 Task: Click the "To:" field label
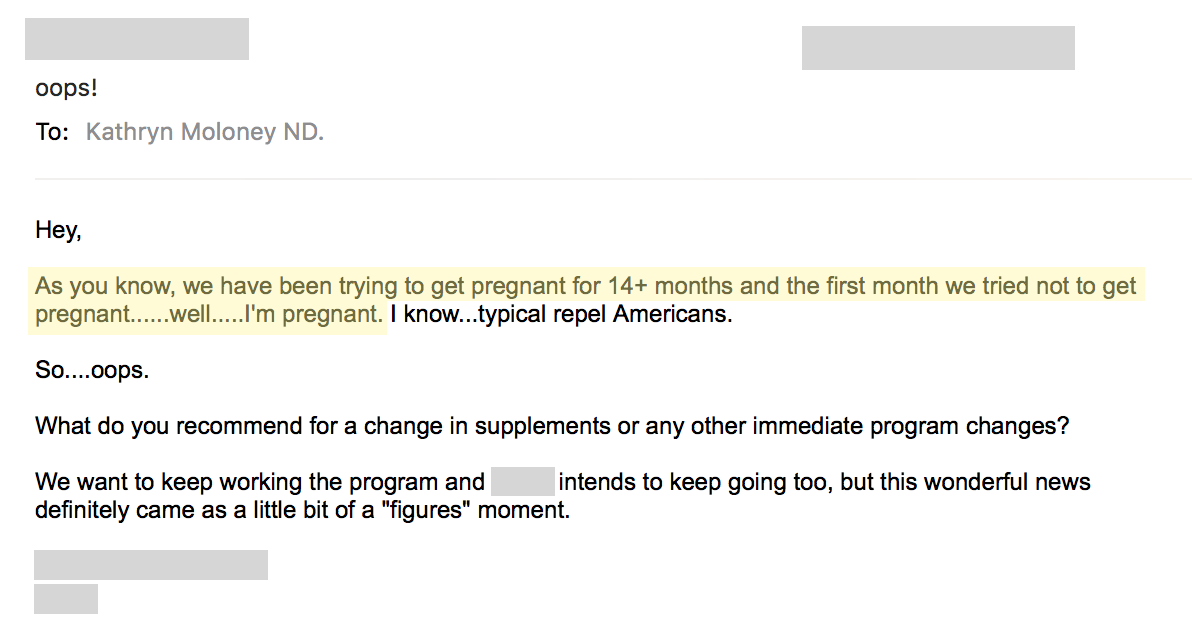tap(52, 132)
